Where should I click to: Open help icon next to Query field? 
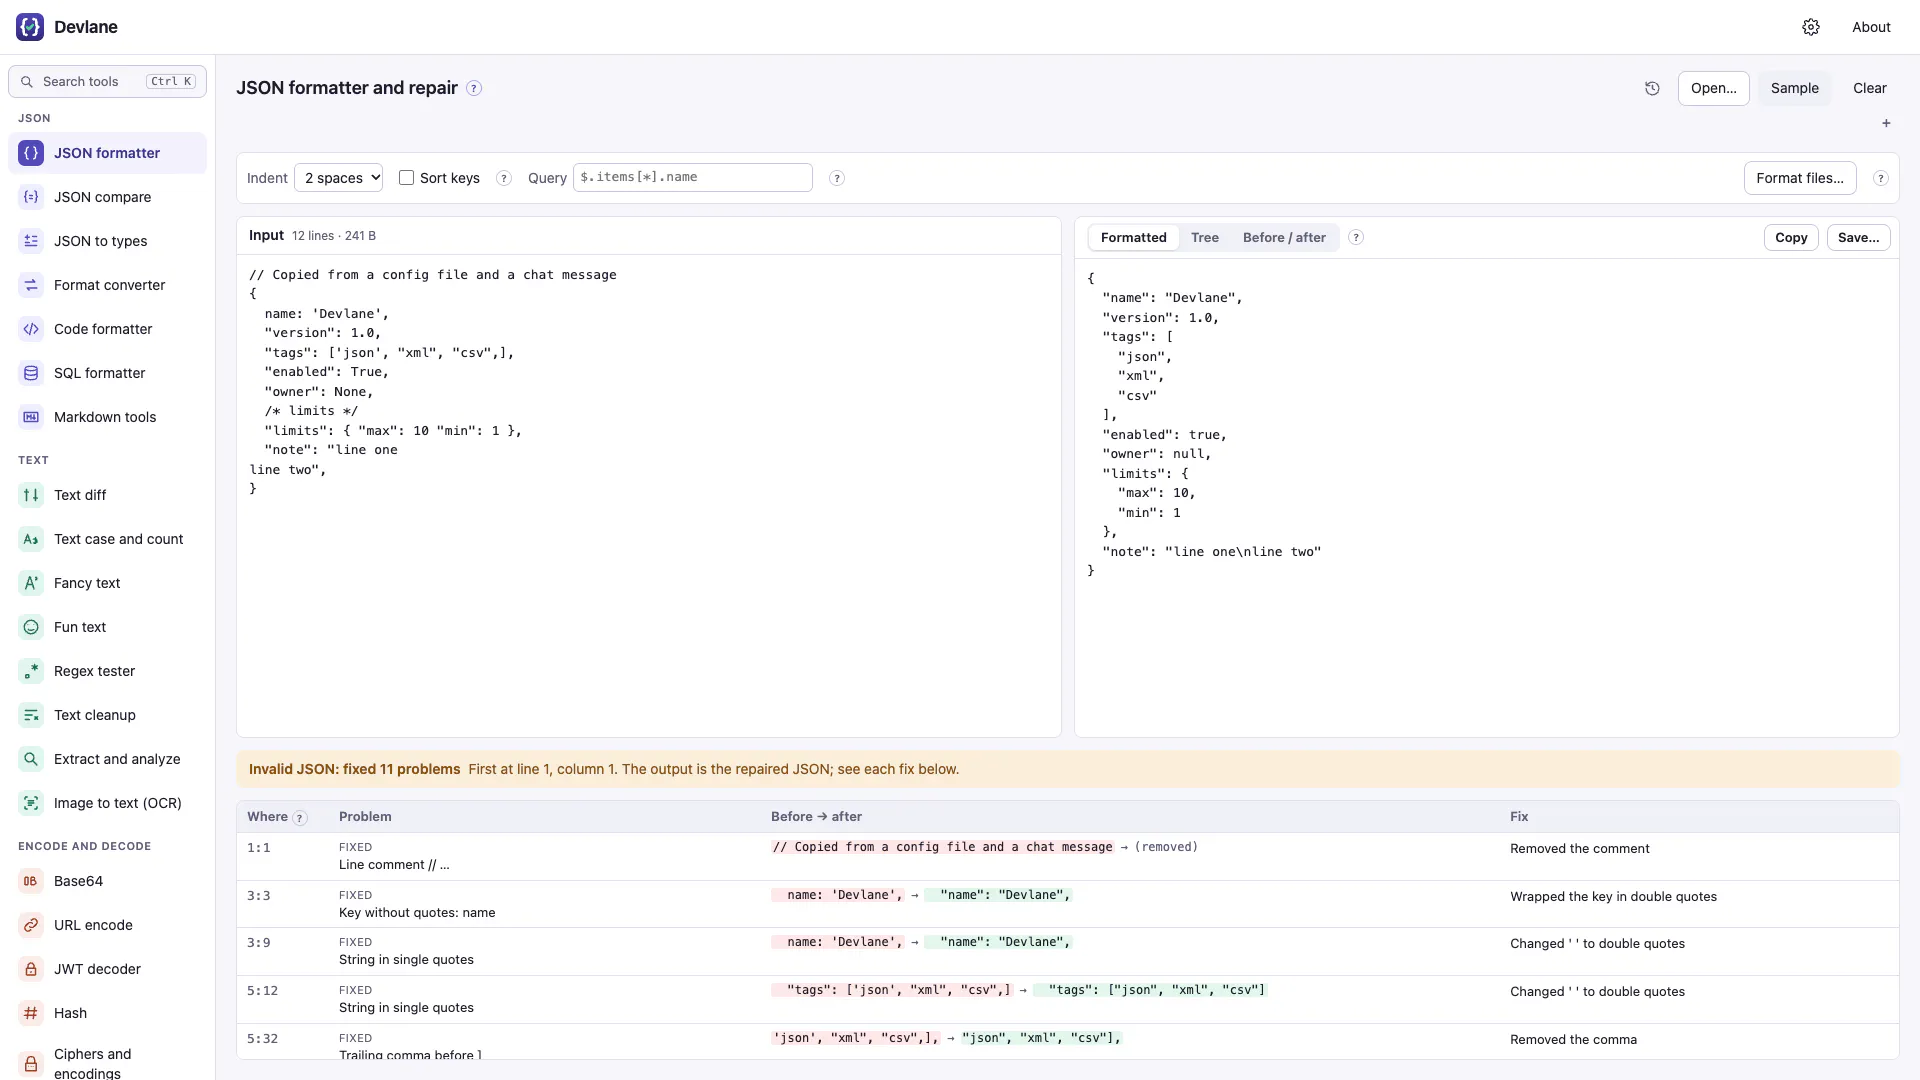pyautogui.click(x=837, y=178)
